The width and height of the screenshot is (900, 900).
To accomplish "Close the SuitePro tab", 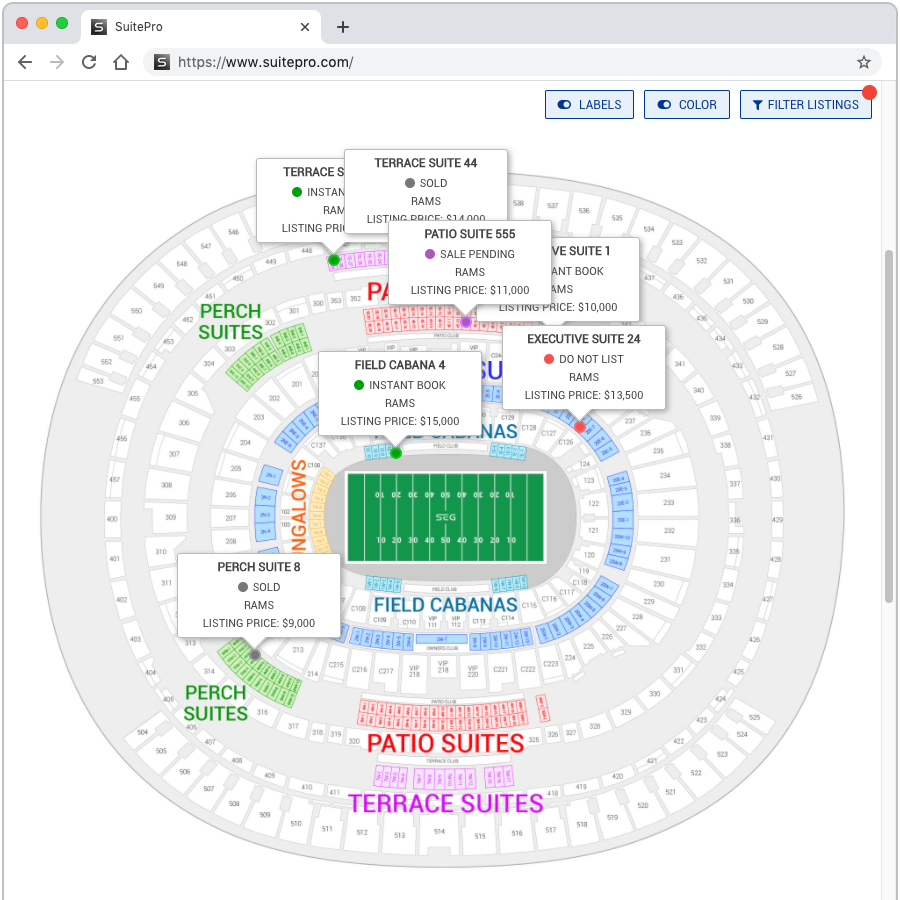I will [305, 27].
